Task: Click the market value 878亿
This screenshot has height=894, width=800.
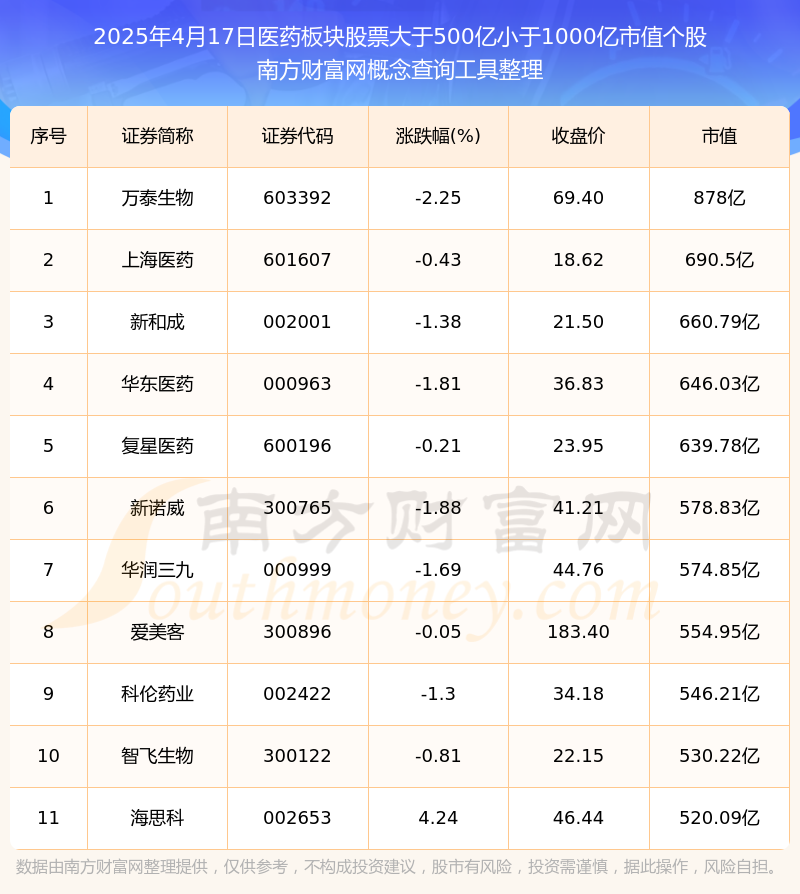Action: (720, 198)
